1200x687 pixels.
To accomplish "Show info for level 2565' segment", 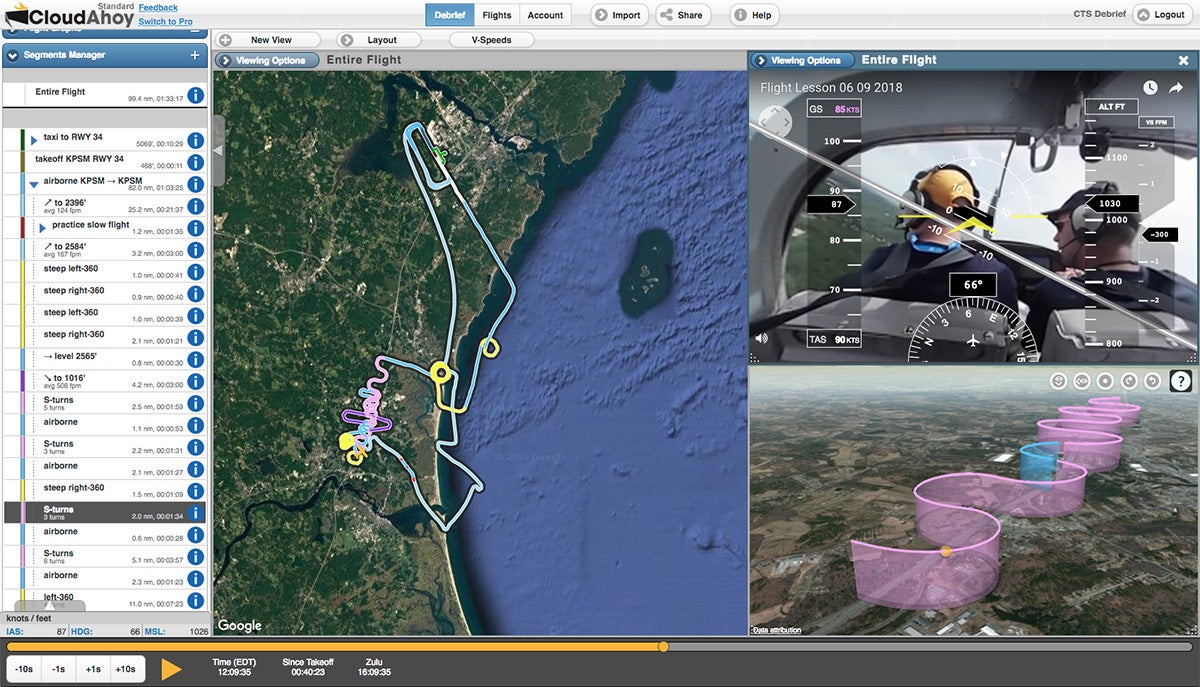I will pos(196,359).
